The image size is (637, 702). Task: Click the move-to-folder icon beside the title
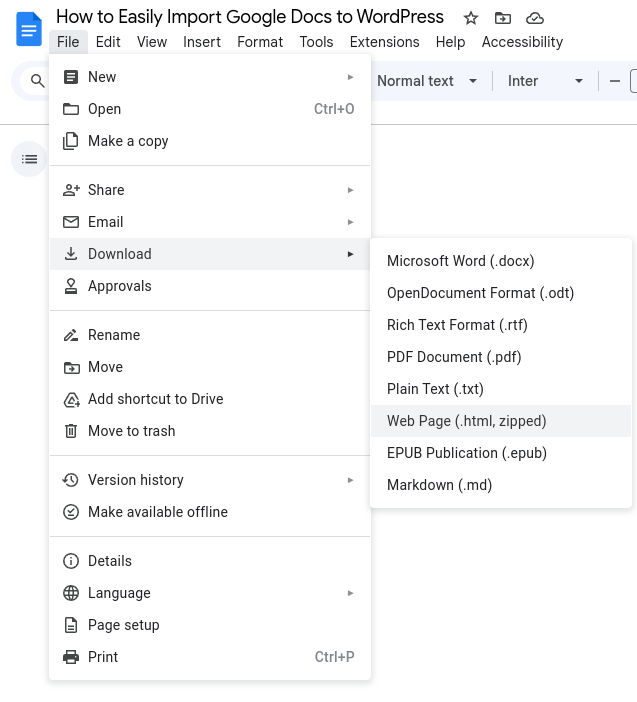tap(503, 18)
